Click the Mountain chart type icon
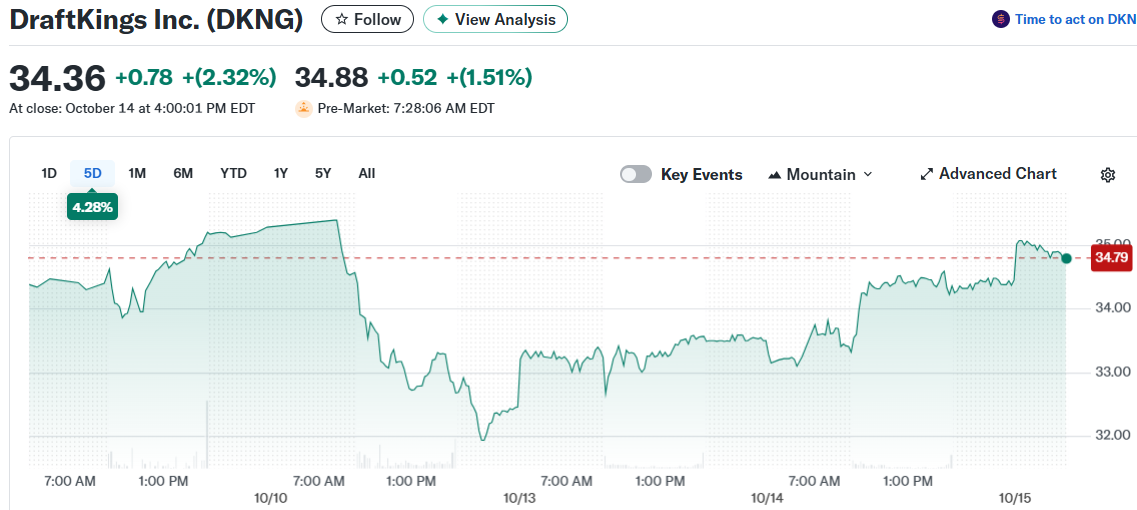The width and height of the screenshot is (1137, 510). (x=774, y=175)
